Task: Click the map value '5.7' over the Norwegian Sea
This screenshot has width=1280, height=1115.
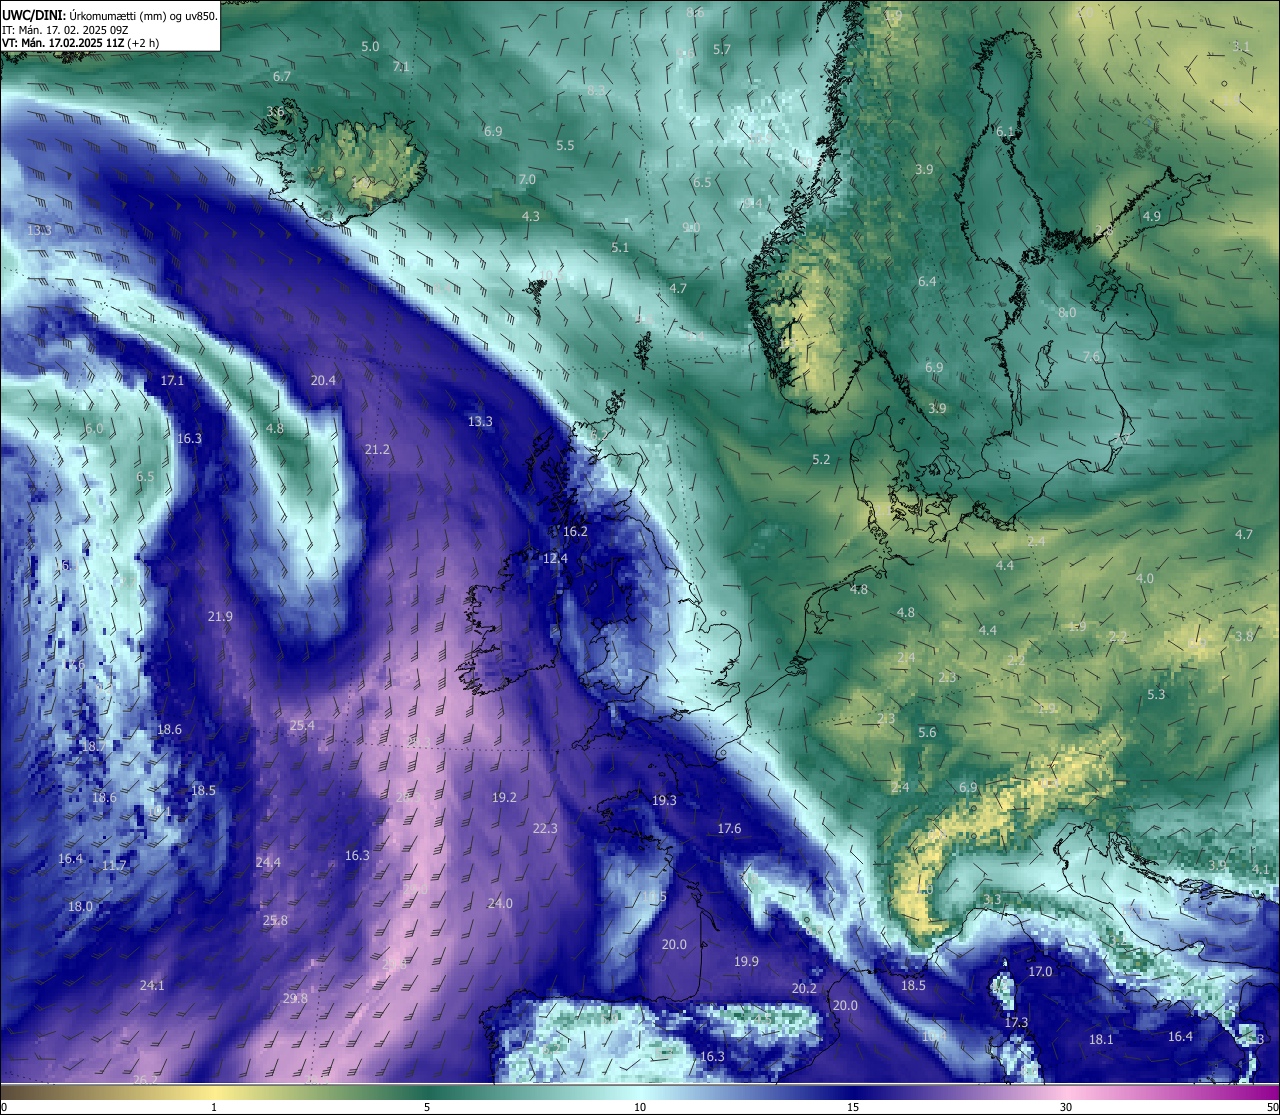Action: [x=722, y=49]
